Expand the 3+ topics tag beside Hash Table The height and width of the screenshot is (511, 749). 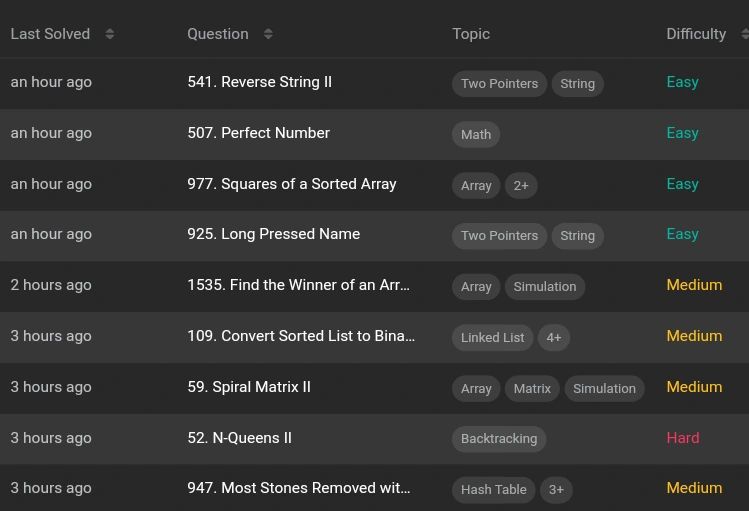pyautogui.click(x=556, y=490)
